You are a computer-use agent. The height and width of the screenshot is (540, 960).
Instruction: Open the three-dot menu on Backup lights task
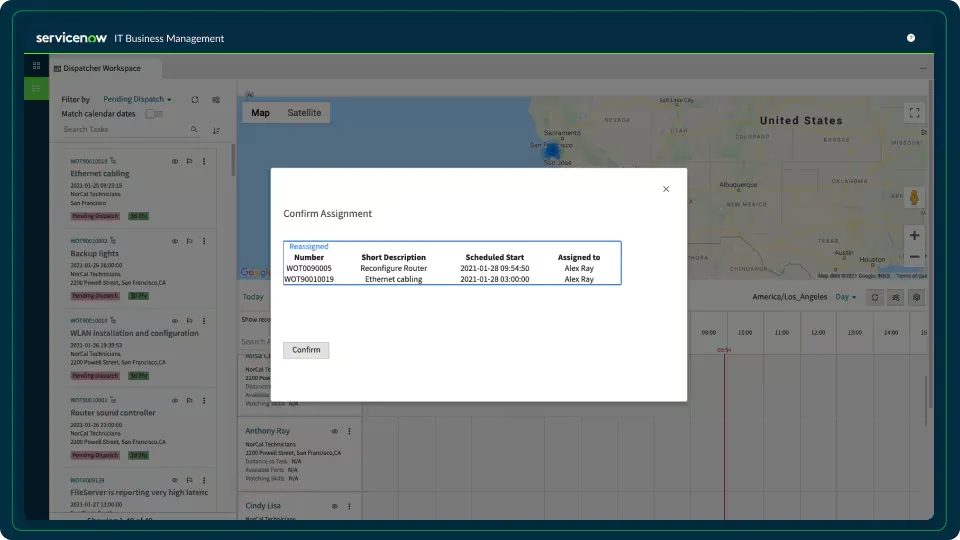pos(204,241)
